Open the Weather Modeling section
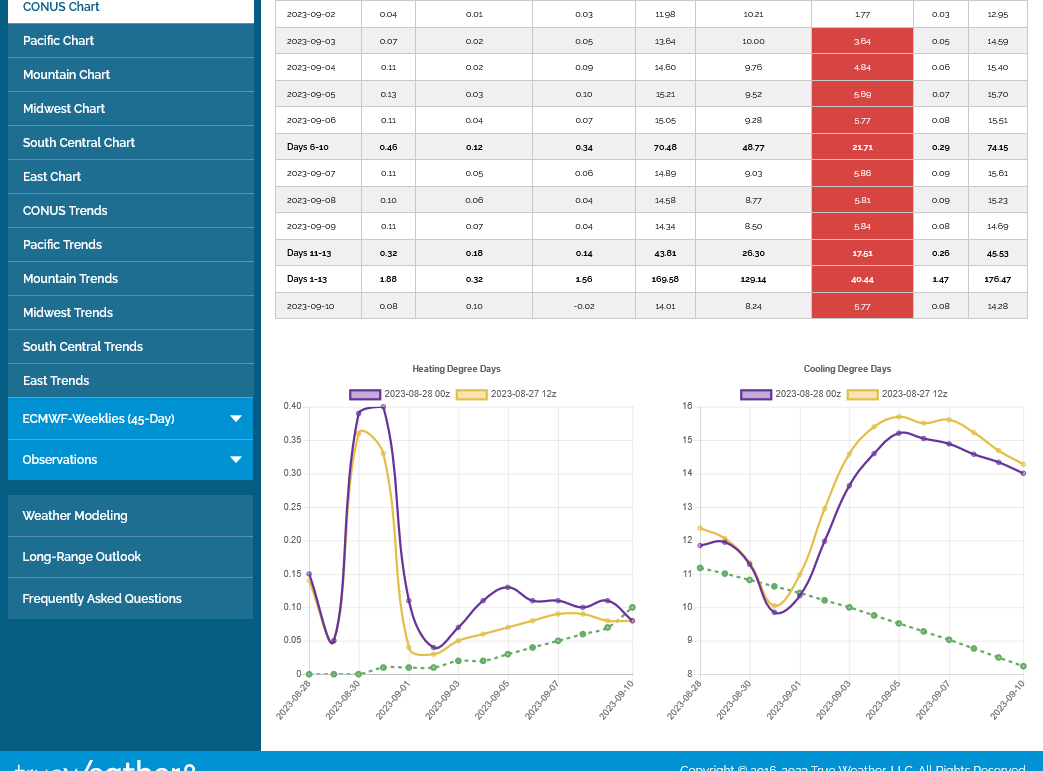This screenshot has width=1043, height=771. (130, 516)
